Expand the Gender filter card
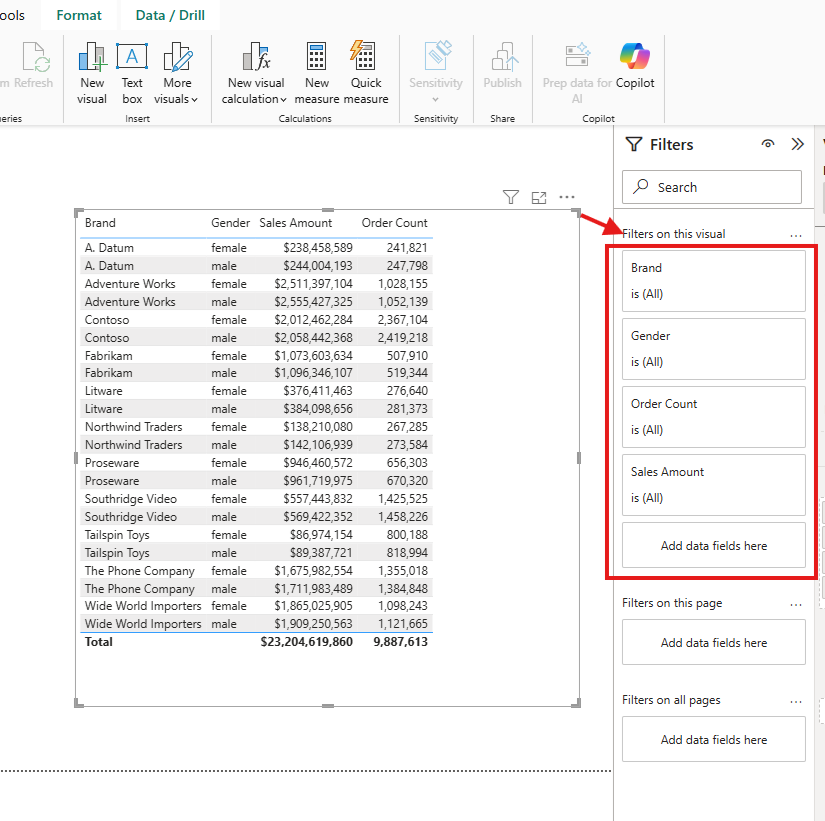Viewport: 825px width, 821px height. 714,348
